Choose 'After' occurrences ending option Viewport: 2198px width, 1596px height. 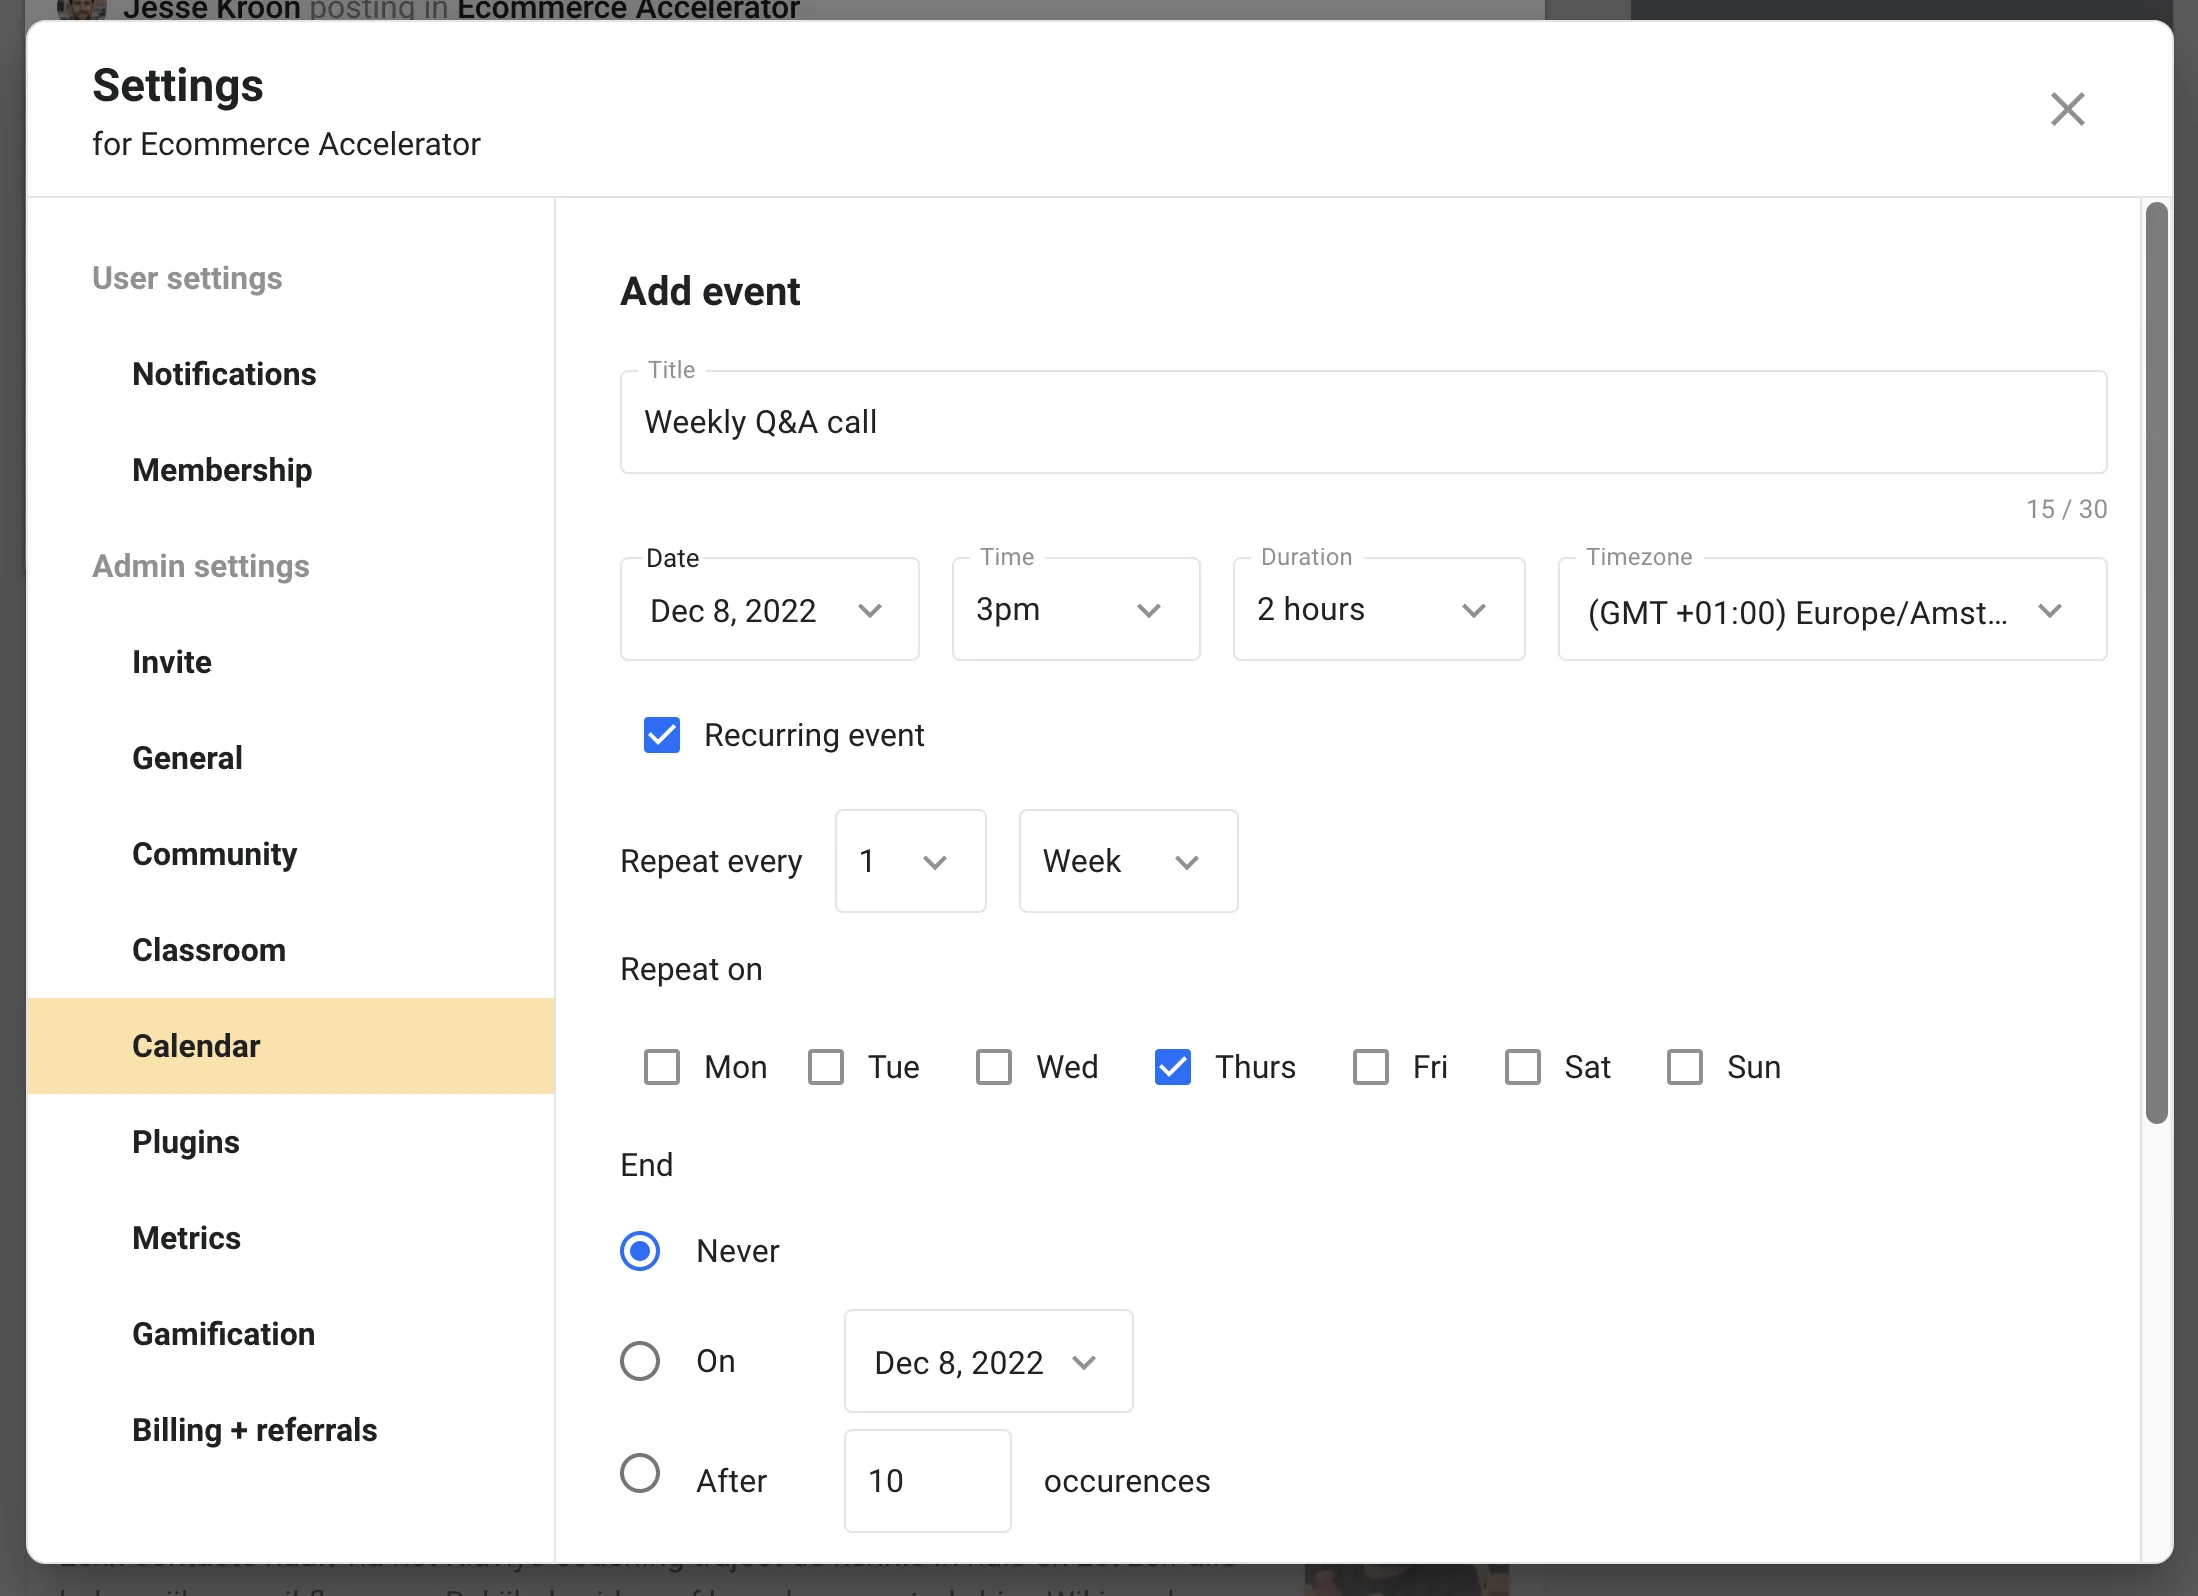(640, 1473)
